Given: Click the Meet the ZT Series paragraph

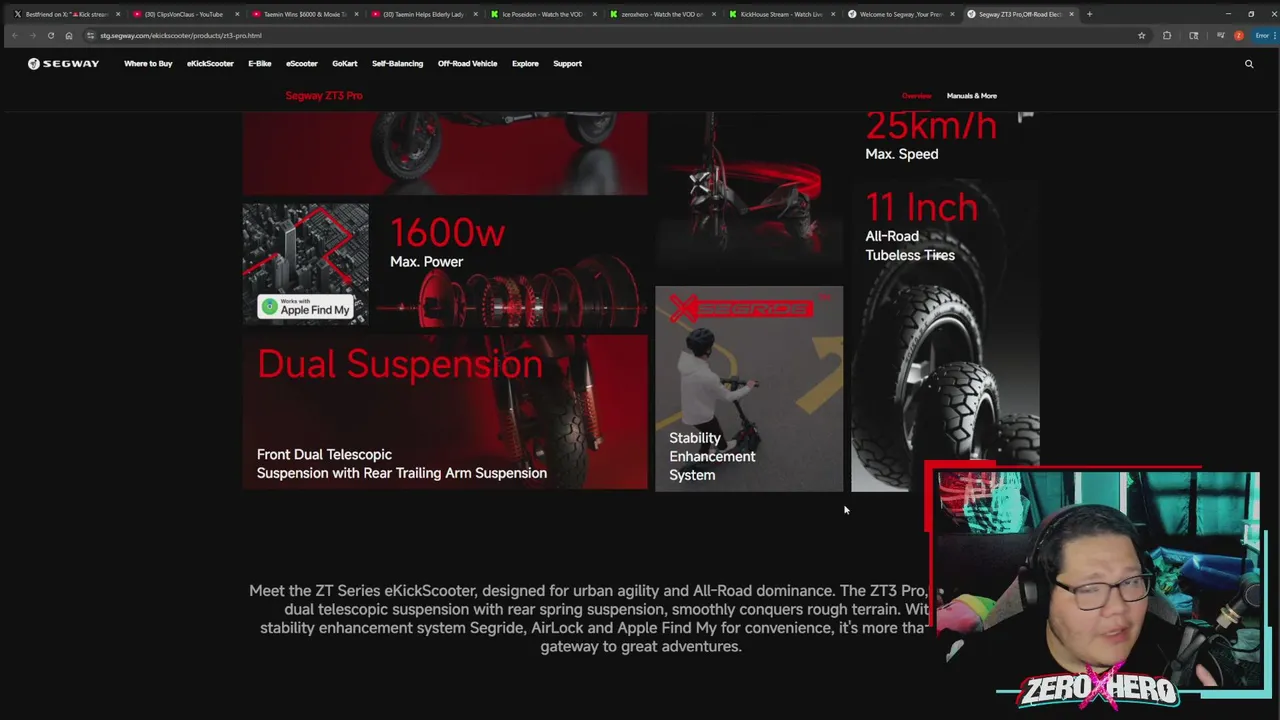Looking at the screenshot, I should pyautogui.click(x=590, y=618).
